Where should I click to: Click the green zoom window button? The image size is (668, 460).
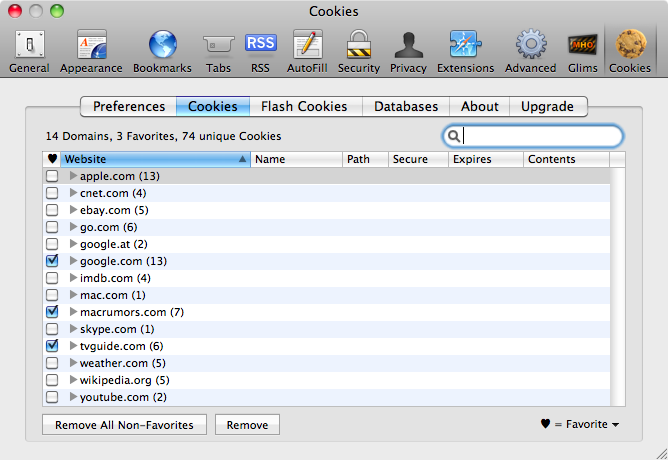[x=57, y=11]
